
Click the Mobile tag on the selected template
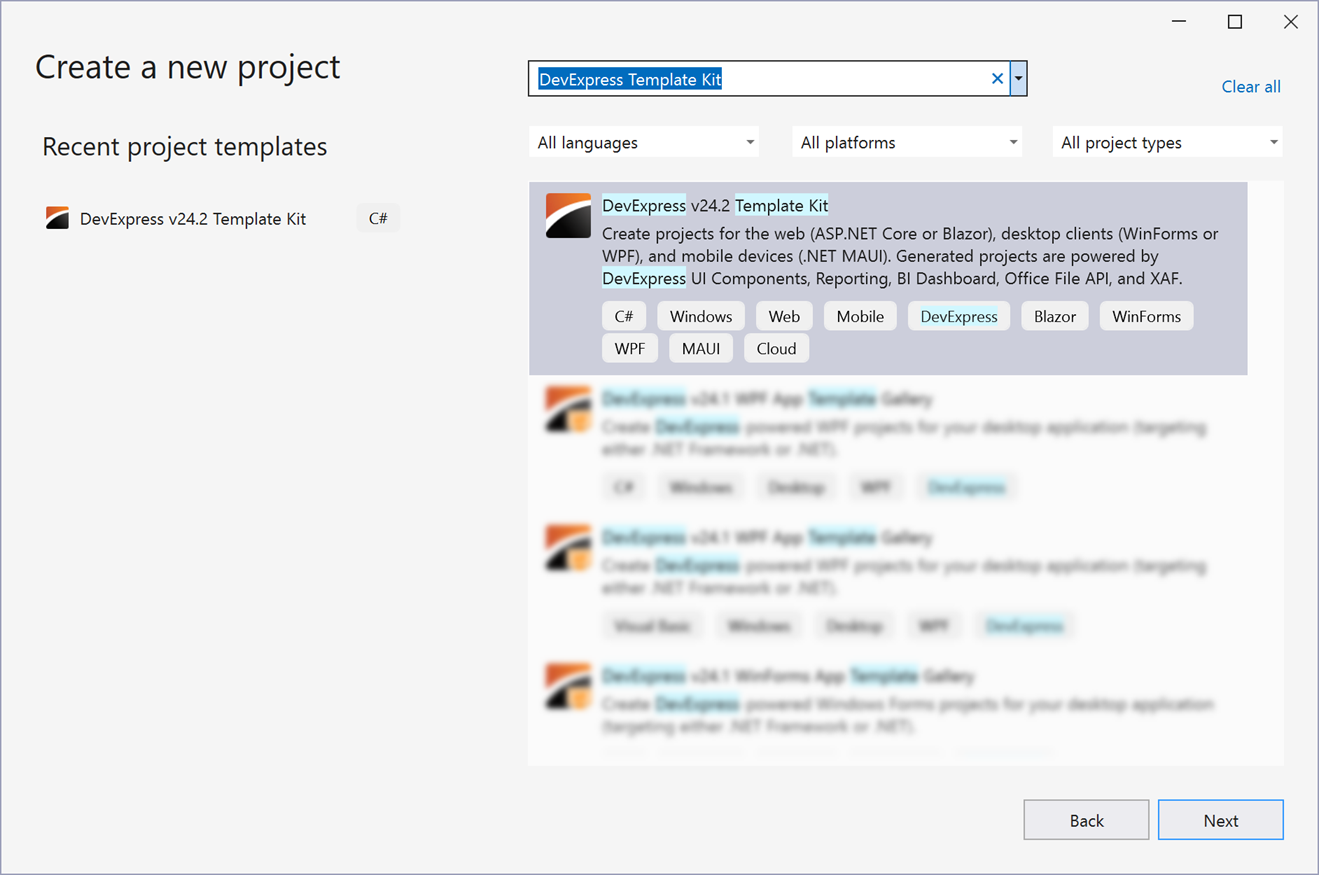point(860,316)
